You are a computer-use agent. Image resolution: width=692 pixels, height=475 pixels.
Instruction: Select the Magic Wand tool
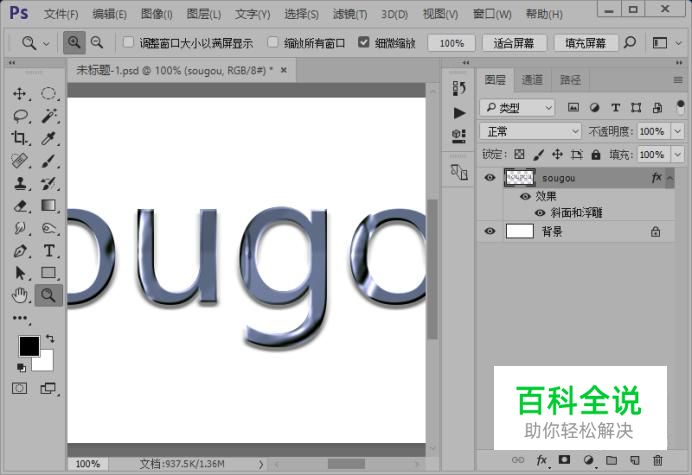click(x=48, y=116)
